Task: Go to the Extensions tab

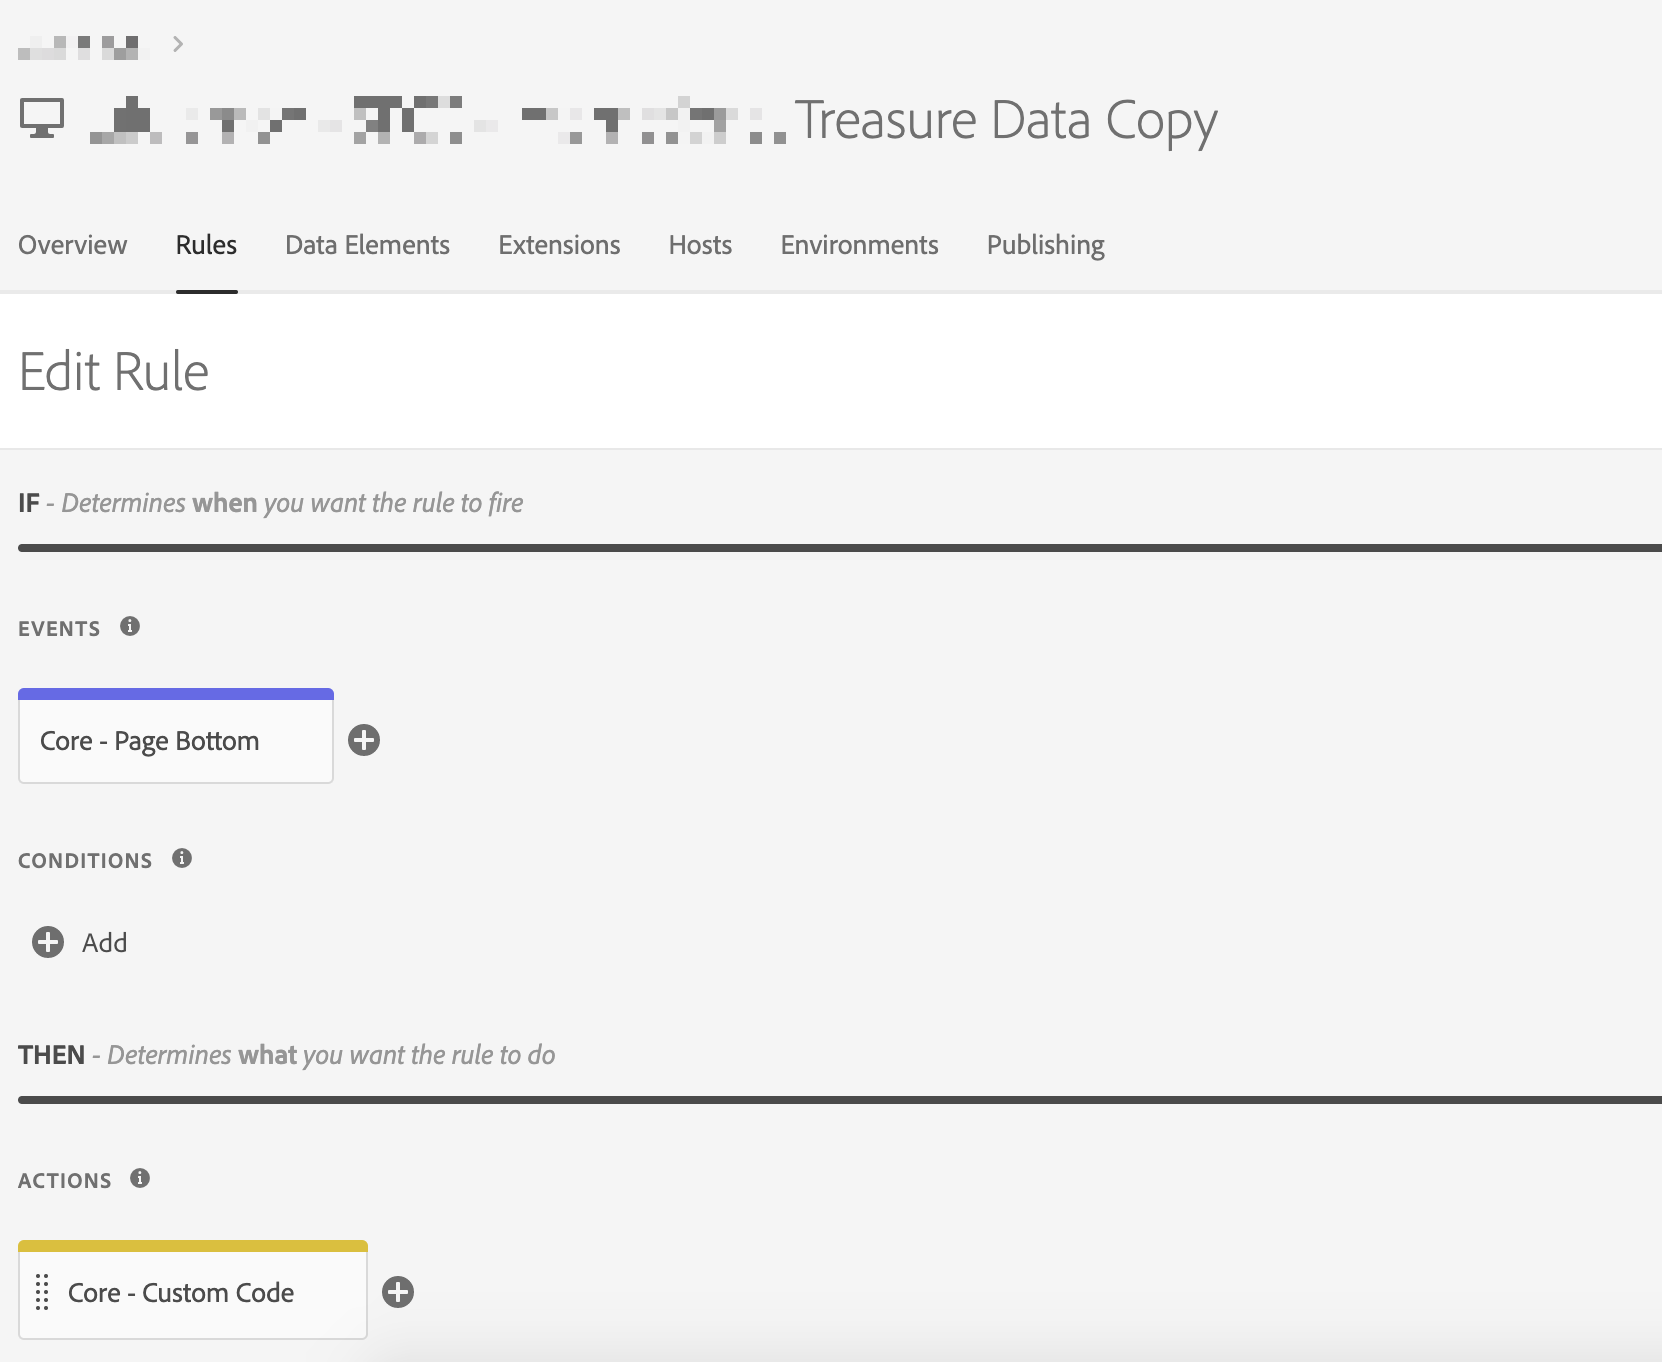Action: click(x=559, y=245)
